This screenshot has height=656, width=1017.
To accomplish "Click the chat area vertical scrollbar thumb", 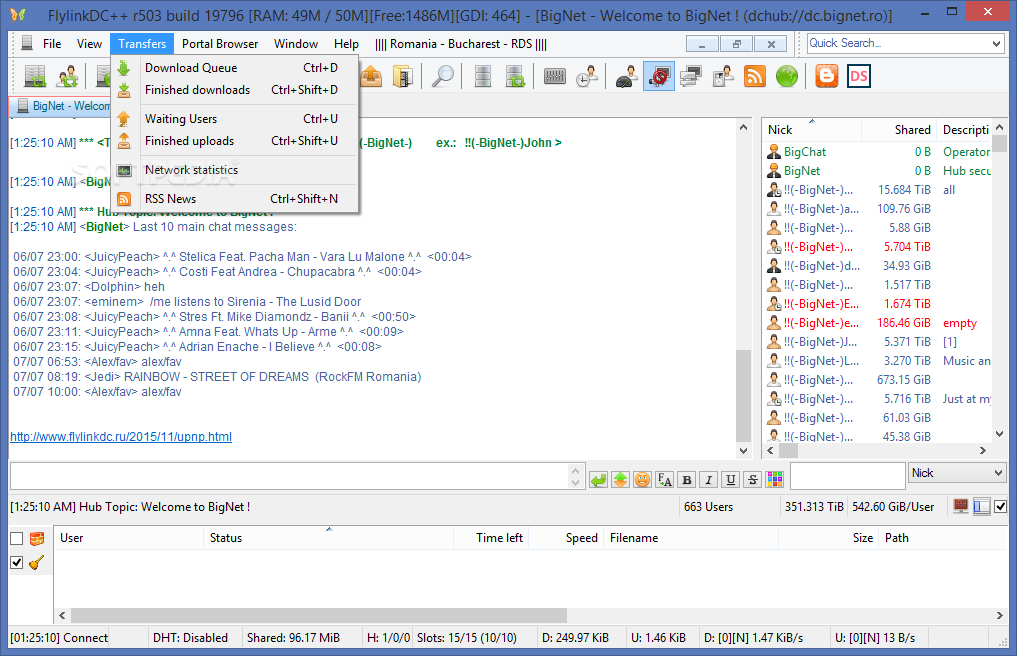I will [743, 396].
